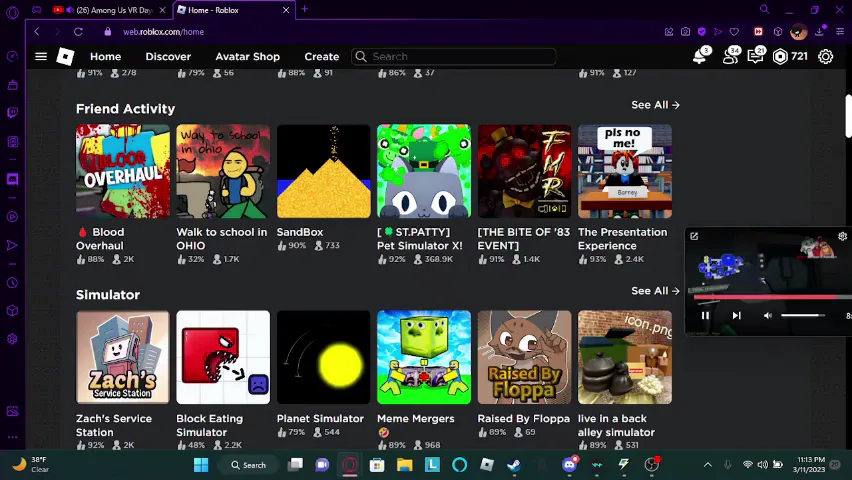Screen dimensions: 852x480
Task: Open Discord from the taskbar
Action: tap(569, 465)
